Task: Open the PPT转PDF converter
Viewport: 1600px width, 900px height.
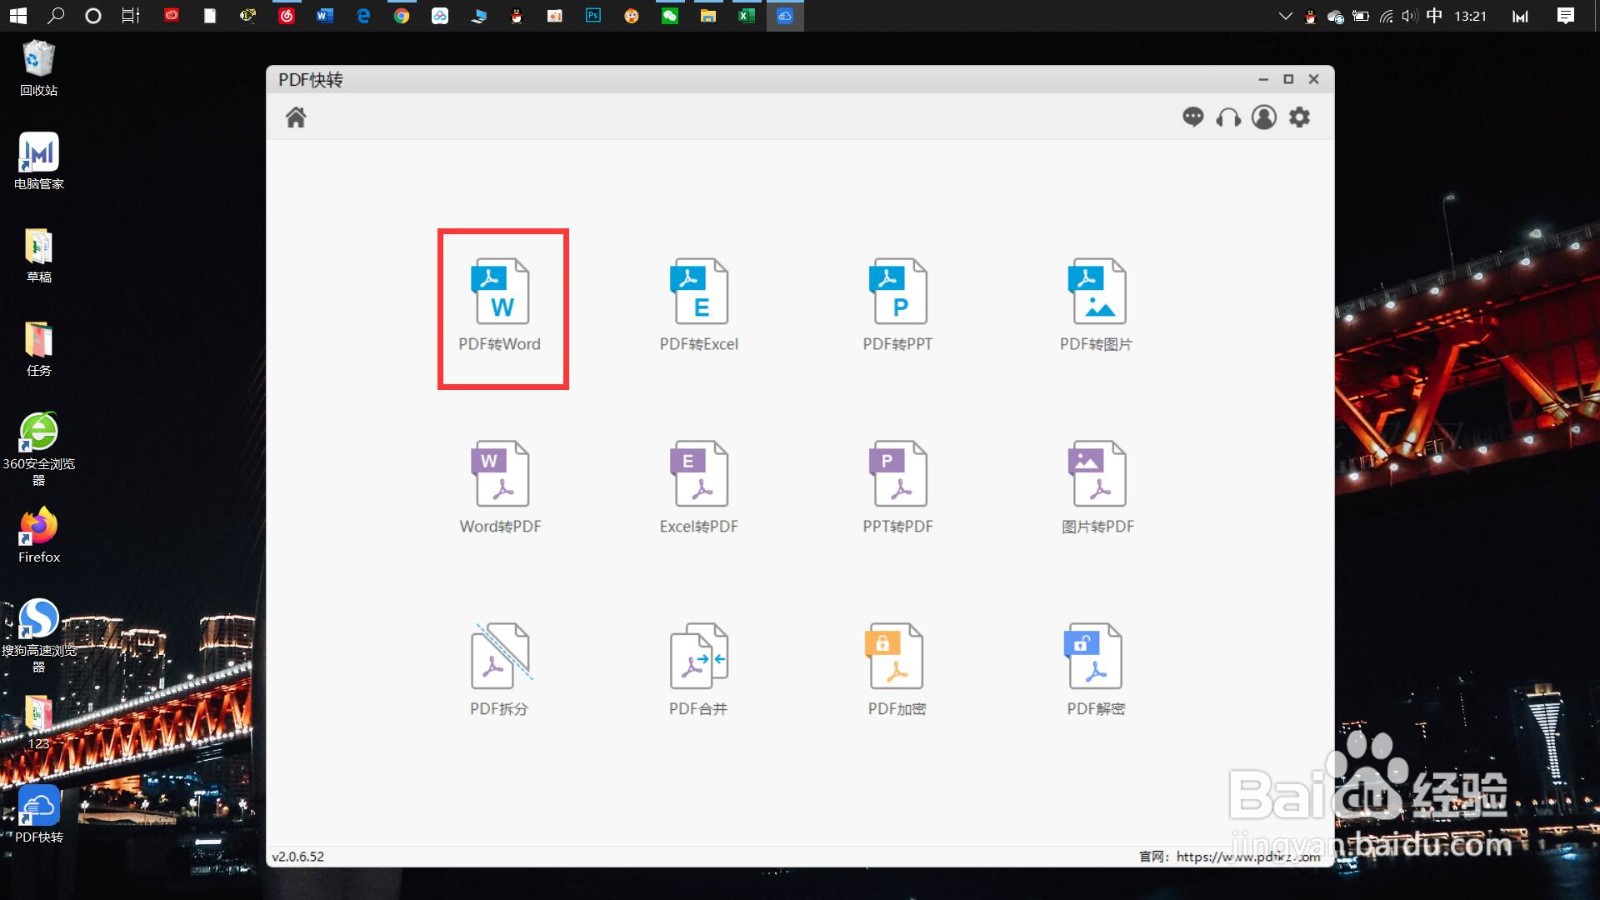Action: [x=898, y=488]
